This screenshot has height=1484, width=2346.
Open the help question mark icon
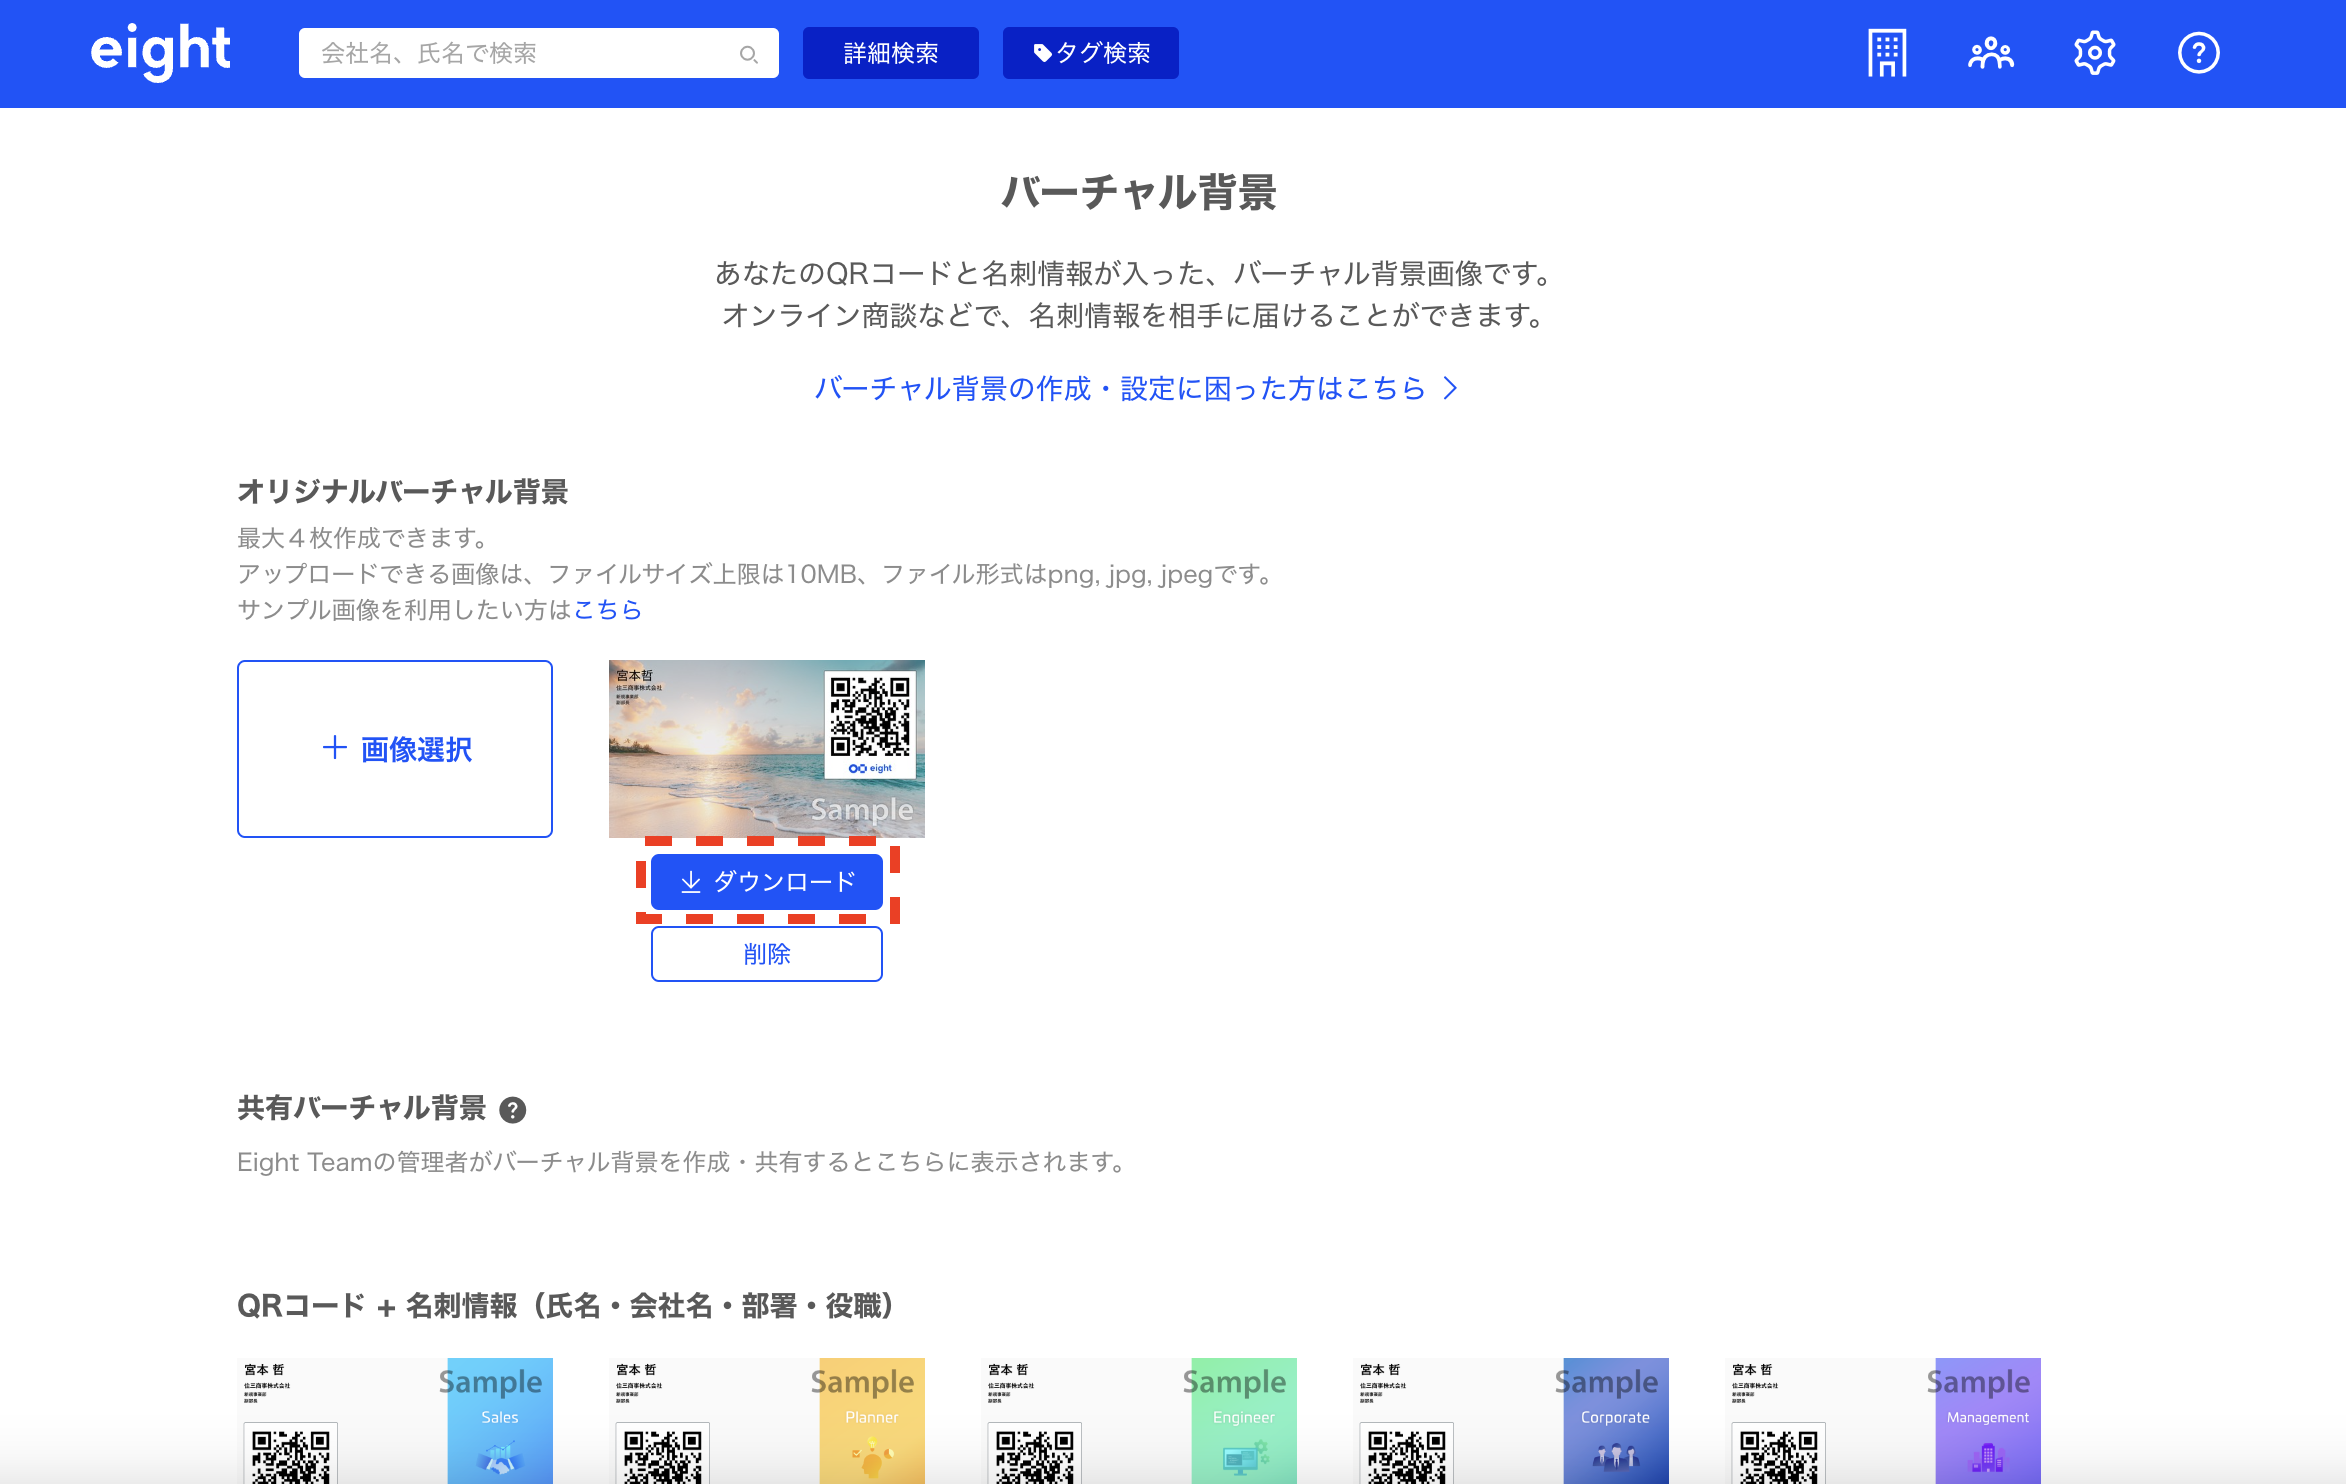2198,53
